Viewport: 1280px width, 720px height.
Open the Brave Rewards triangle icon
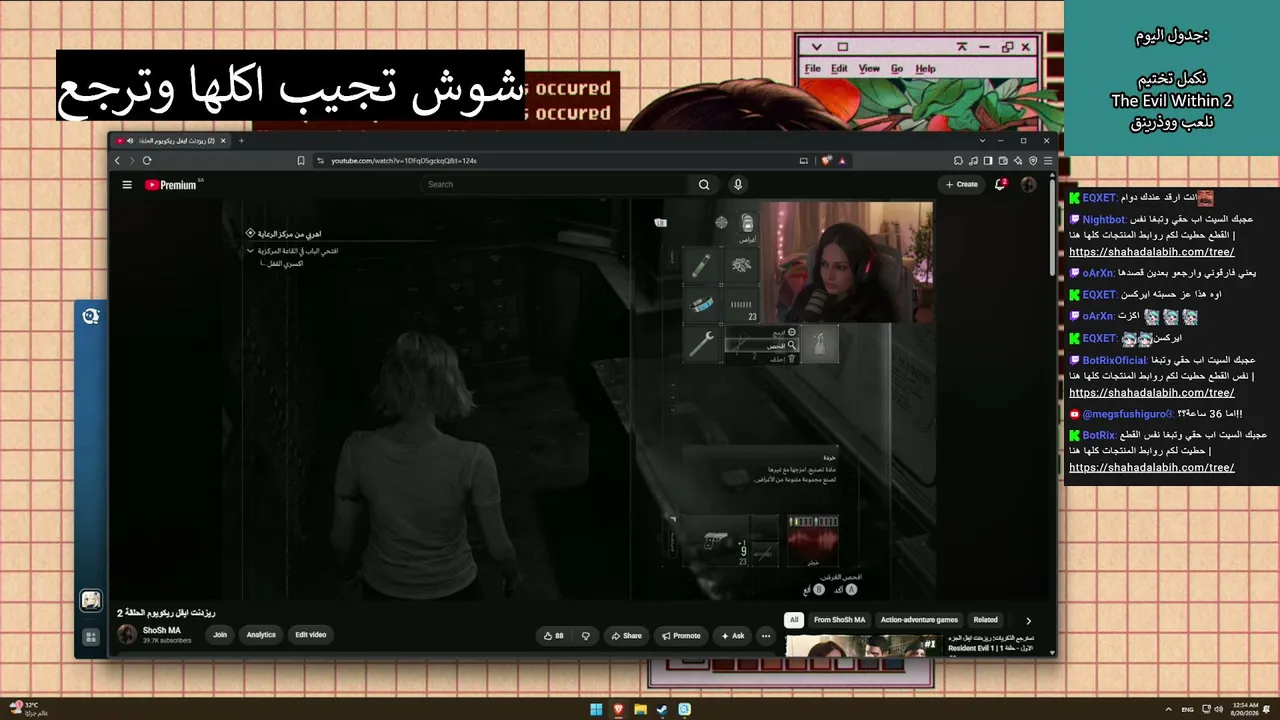click(x=842, y=160)
